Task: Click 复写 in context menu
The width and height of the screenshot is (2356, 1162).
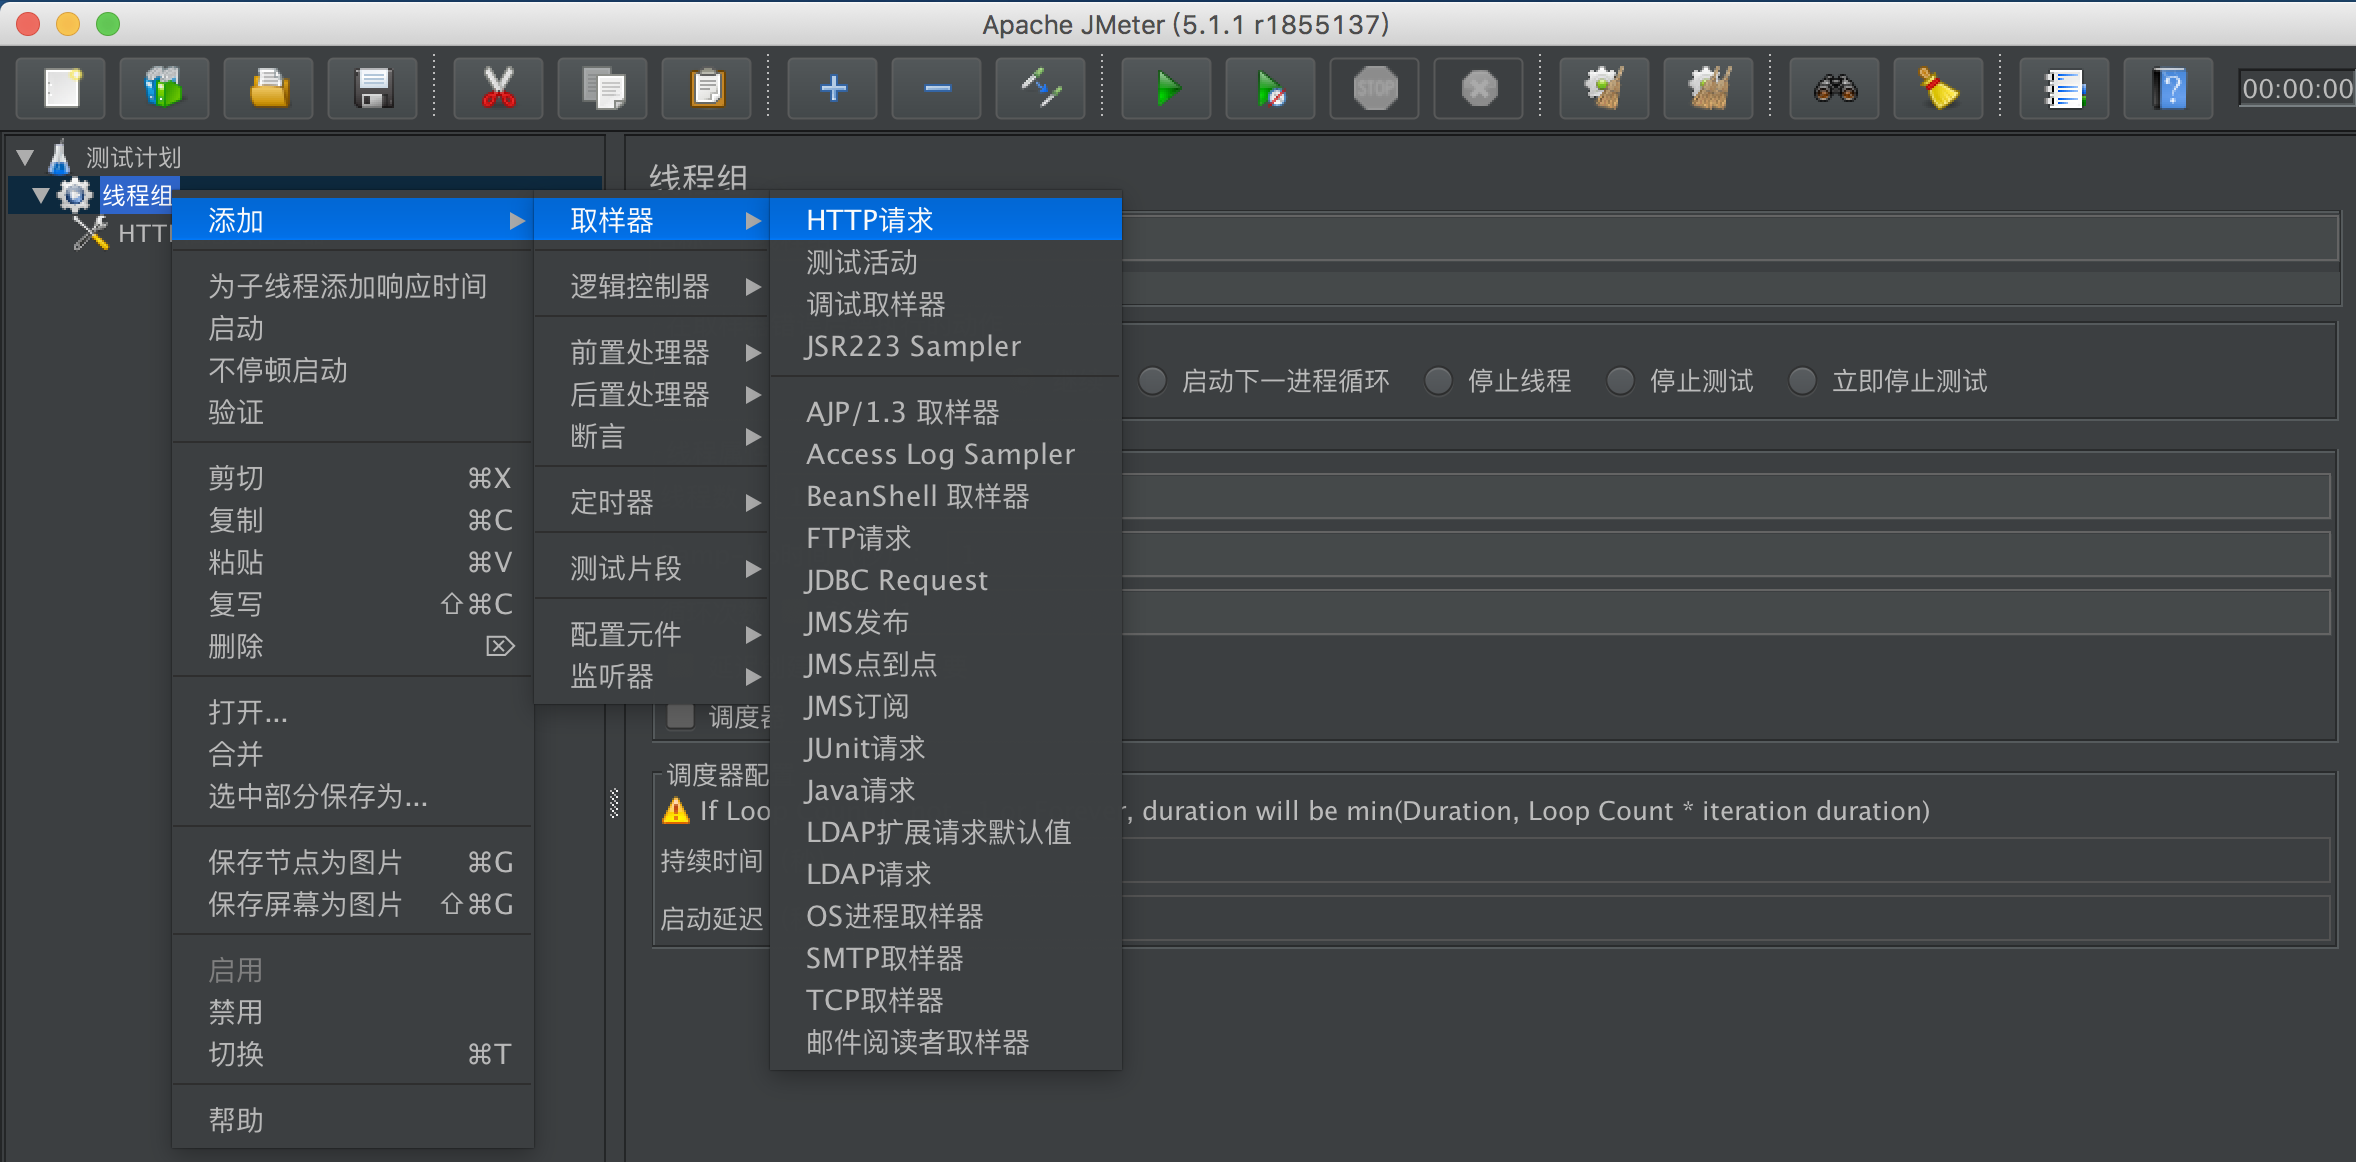Action: tap(353, 604)
